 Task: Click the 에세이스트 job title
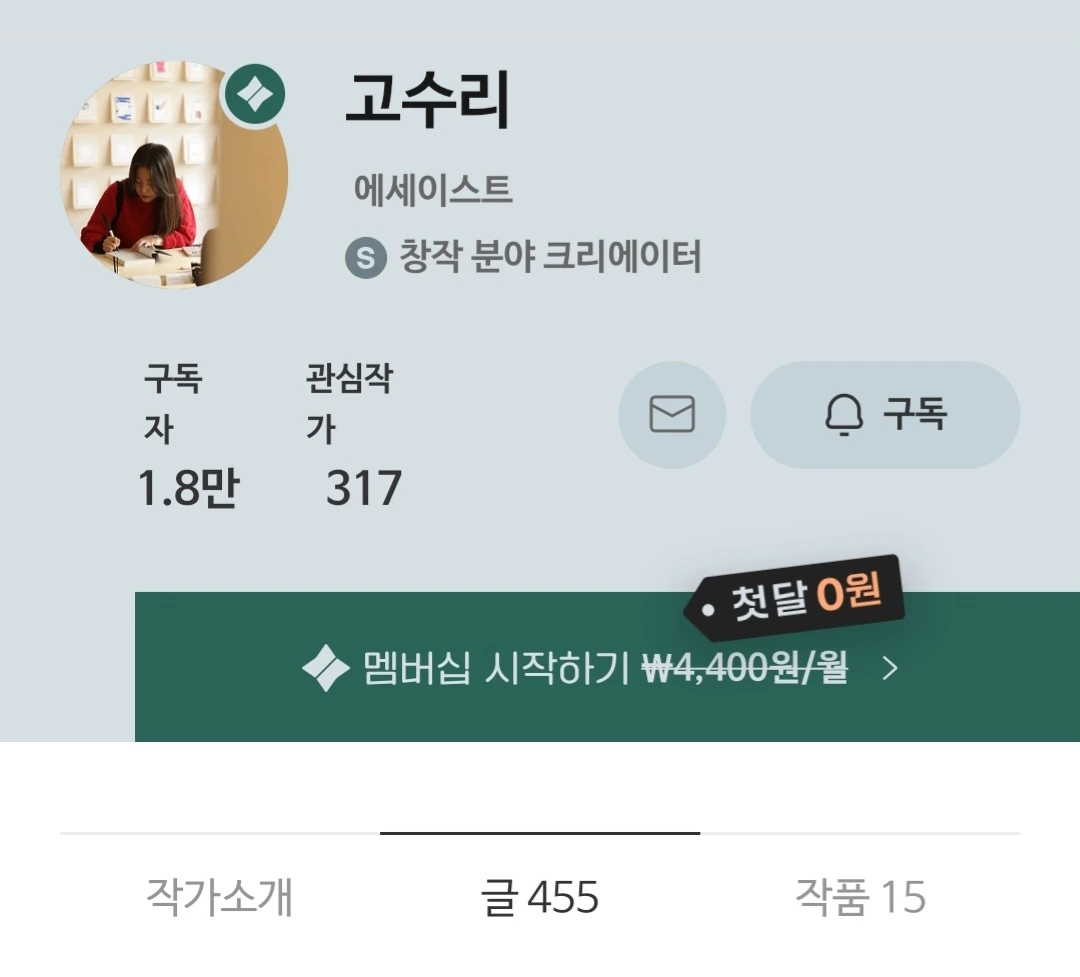tap(433, 189)
